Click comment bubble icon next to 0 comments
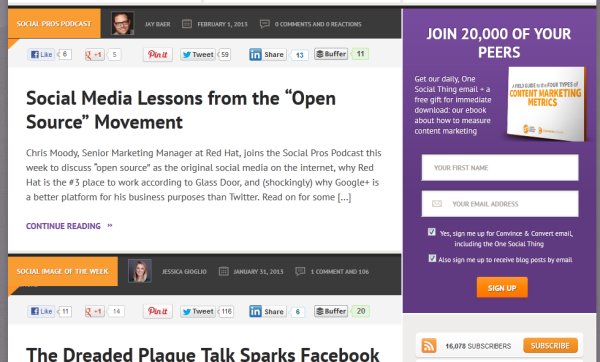The width and height of the screenshot is (600, 362). coord(264,24)
